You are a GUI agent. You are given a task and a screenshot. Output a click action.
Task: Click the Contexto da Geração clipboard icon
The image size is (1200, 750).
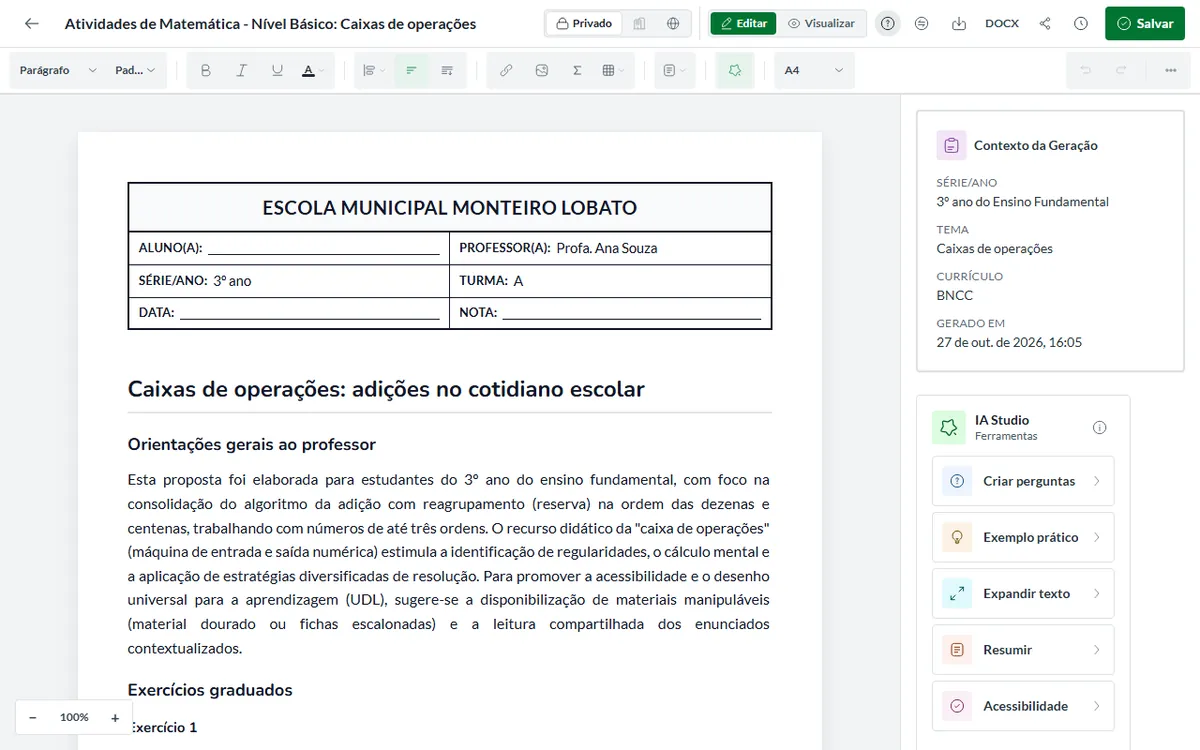tap(951, 145)
